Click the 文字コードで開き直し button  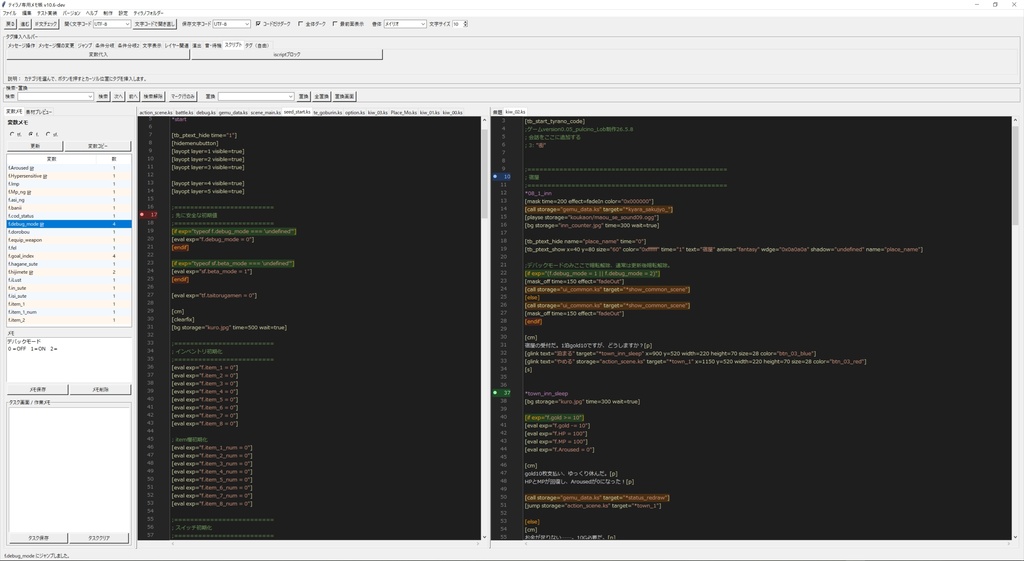(154, 24)
